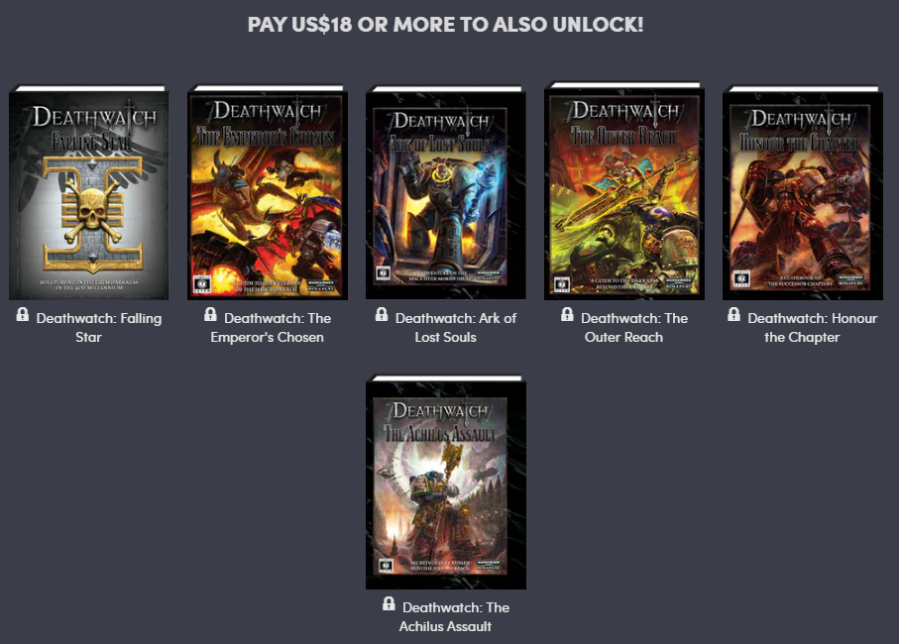
Task: Click the lock icon beside Ark of Lost Souls
Action: tap(381, 314)
